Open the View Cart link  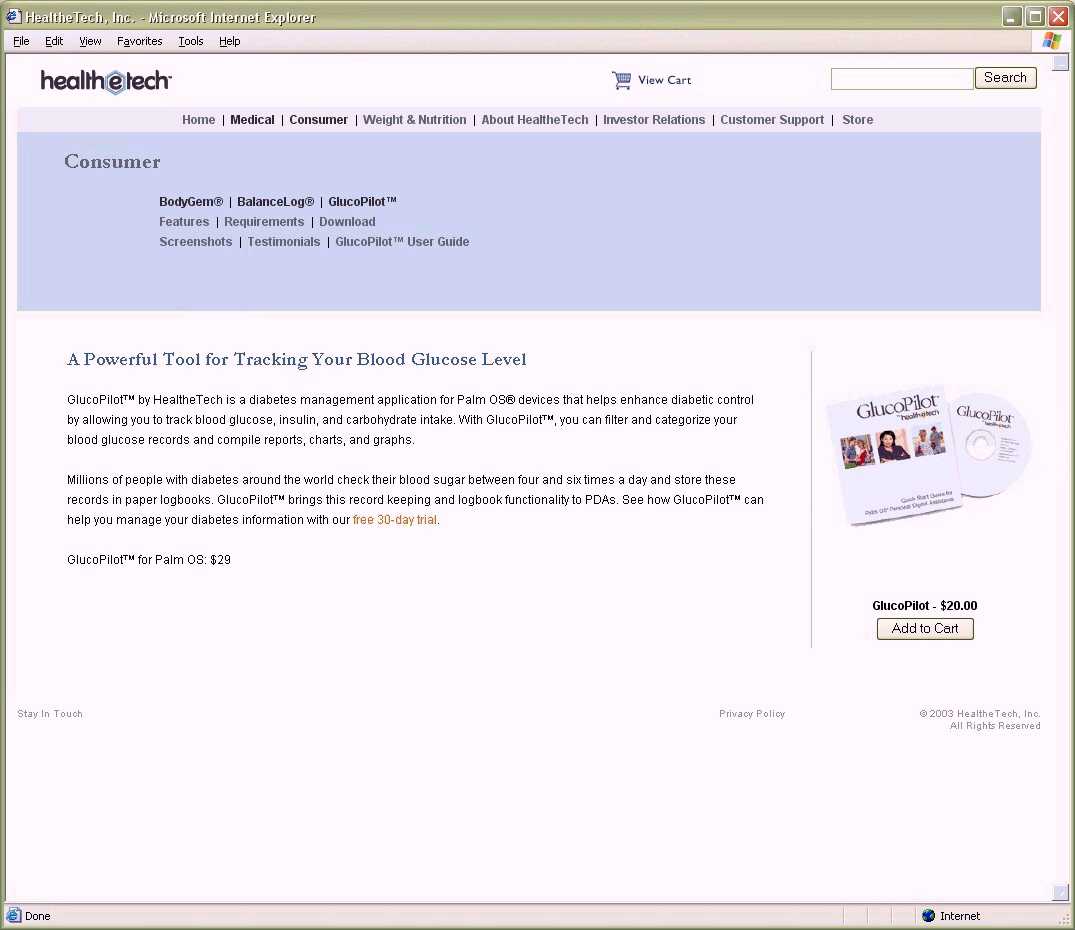click(x=664, y=80)
